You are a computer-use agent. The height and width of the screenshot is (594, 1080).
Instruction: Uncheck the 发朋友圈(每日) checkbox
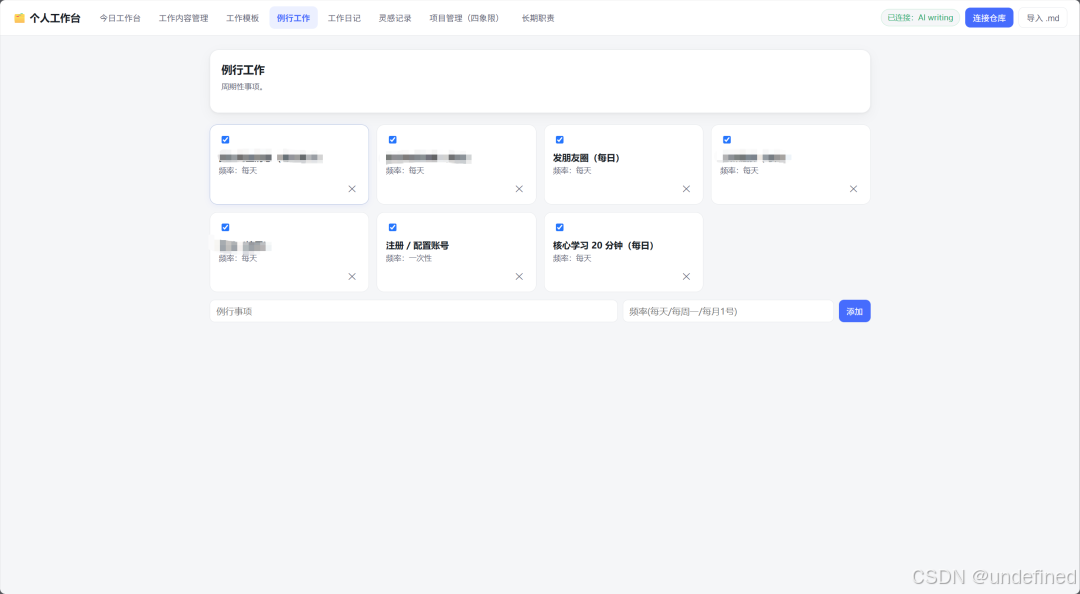coord(559,140)
